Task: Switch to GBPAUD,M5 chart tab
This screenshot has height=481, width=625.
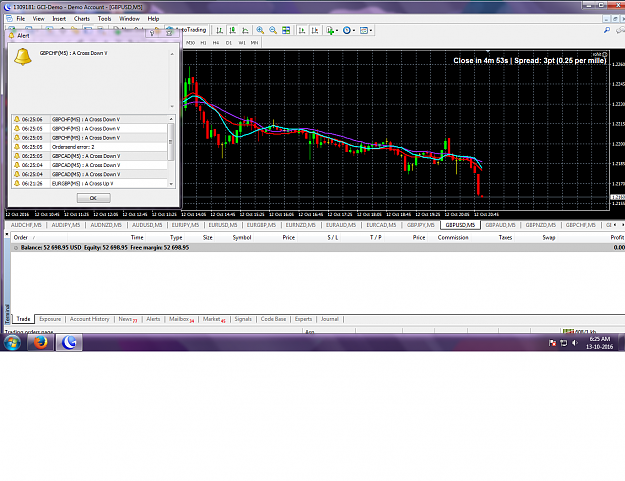Action: (x=500, y=225)
